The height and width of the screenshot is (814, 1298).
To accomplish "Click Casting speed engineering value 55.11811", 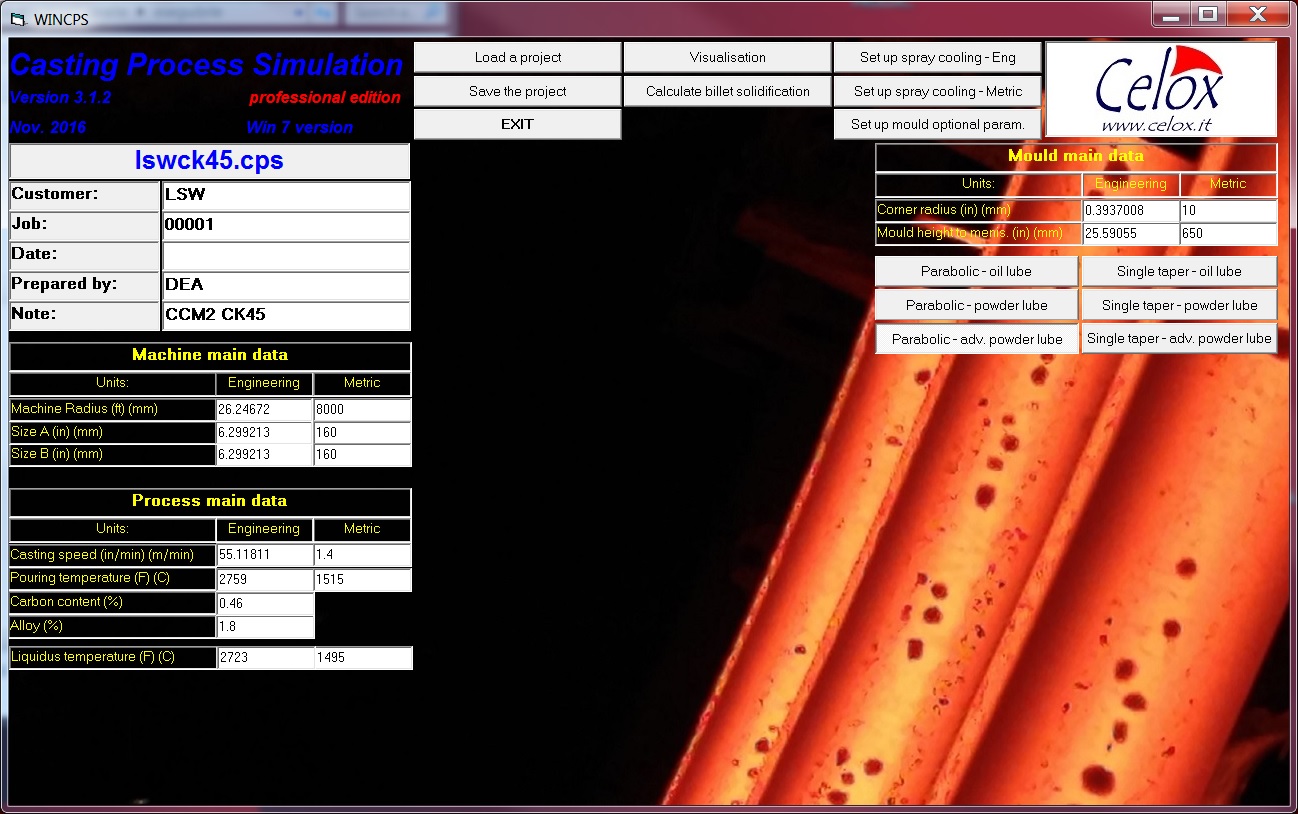I will pyautogui.click(x=264, y=555).
